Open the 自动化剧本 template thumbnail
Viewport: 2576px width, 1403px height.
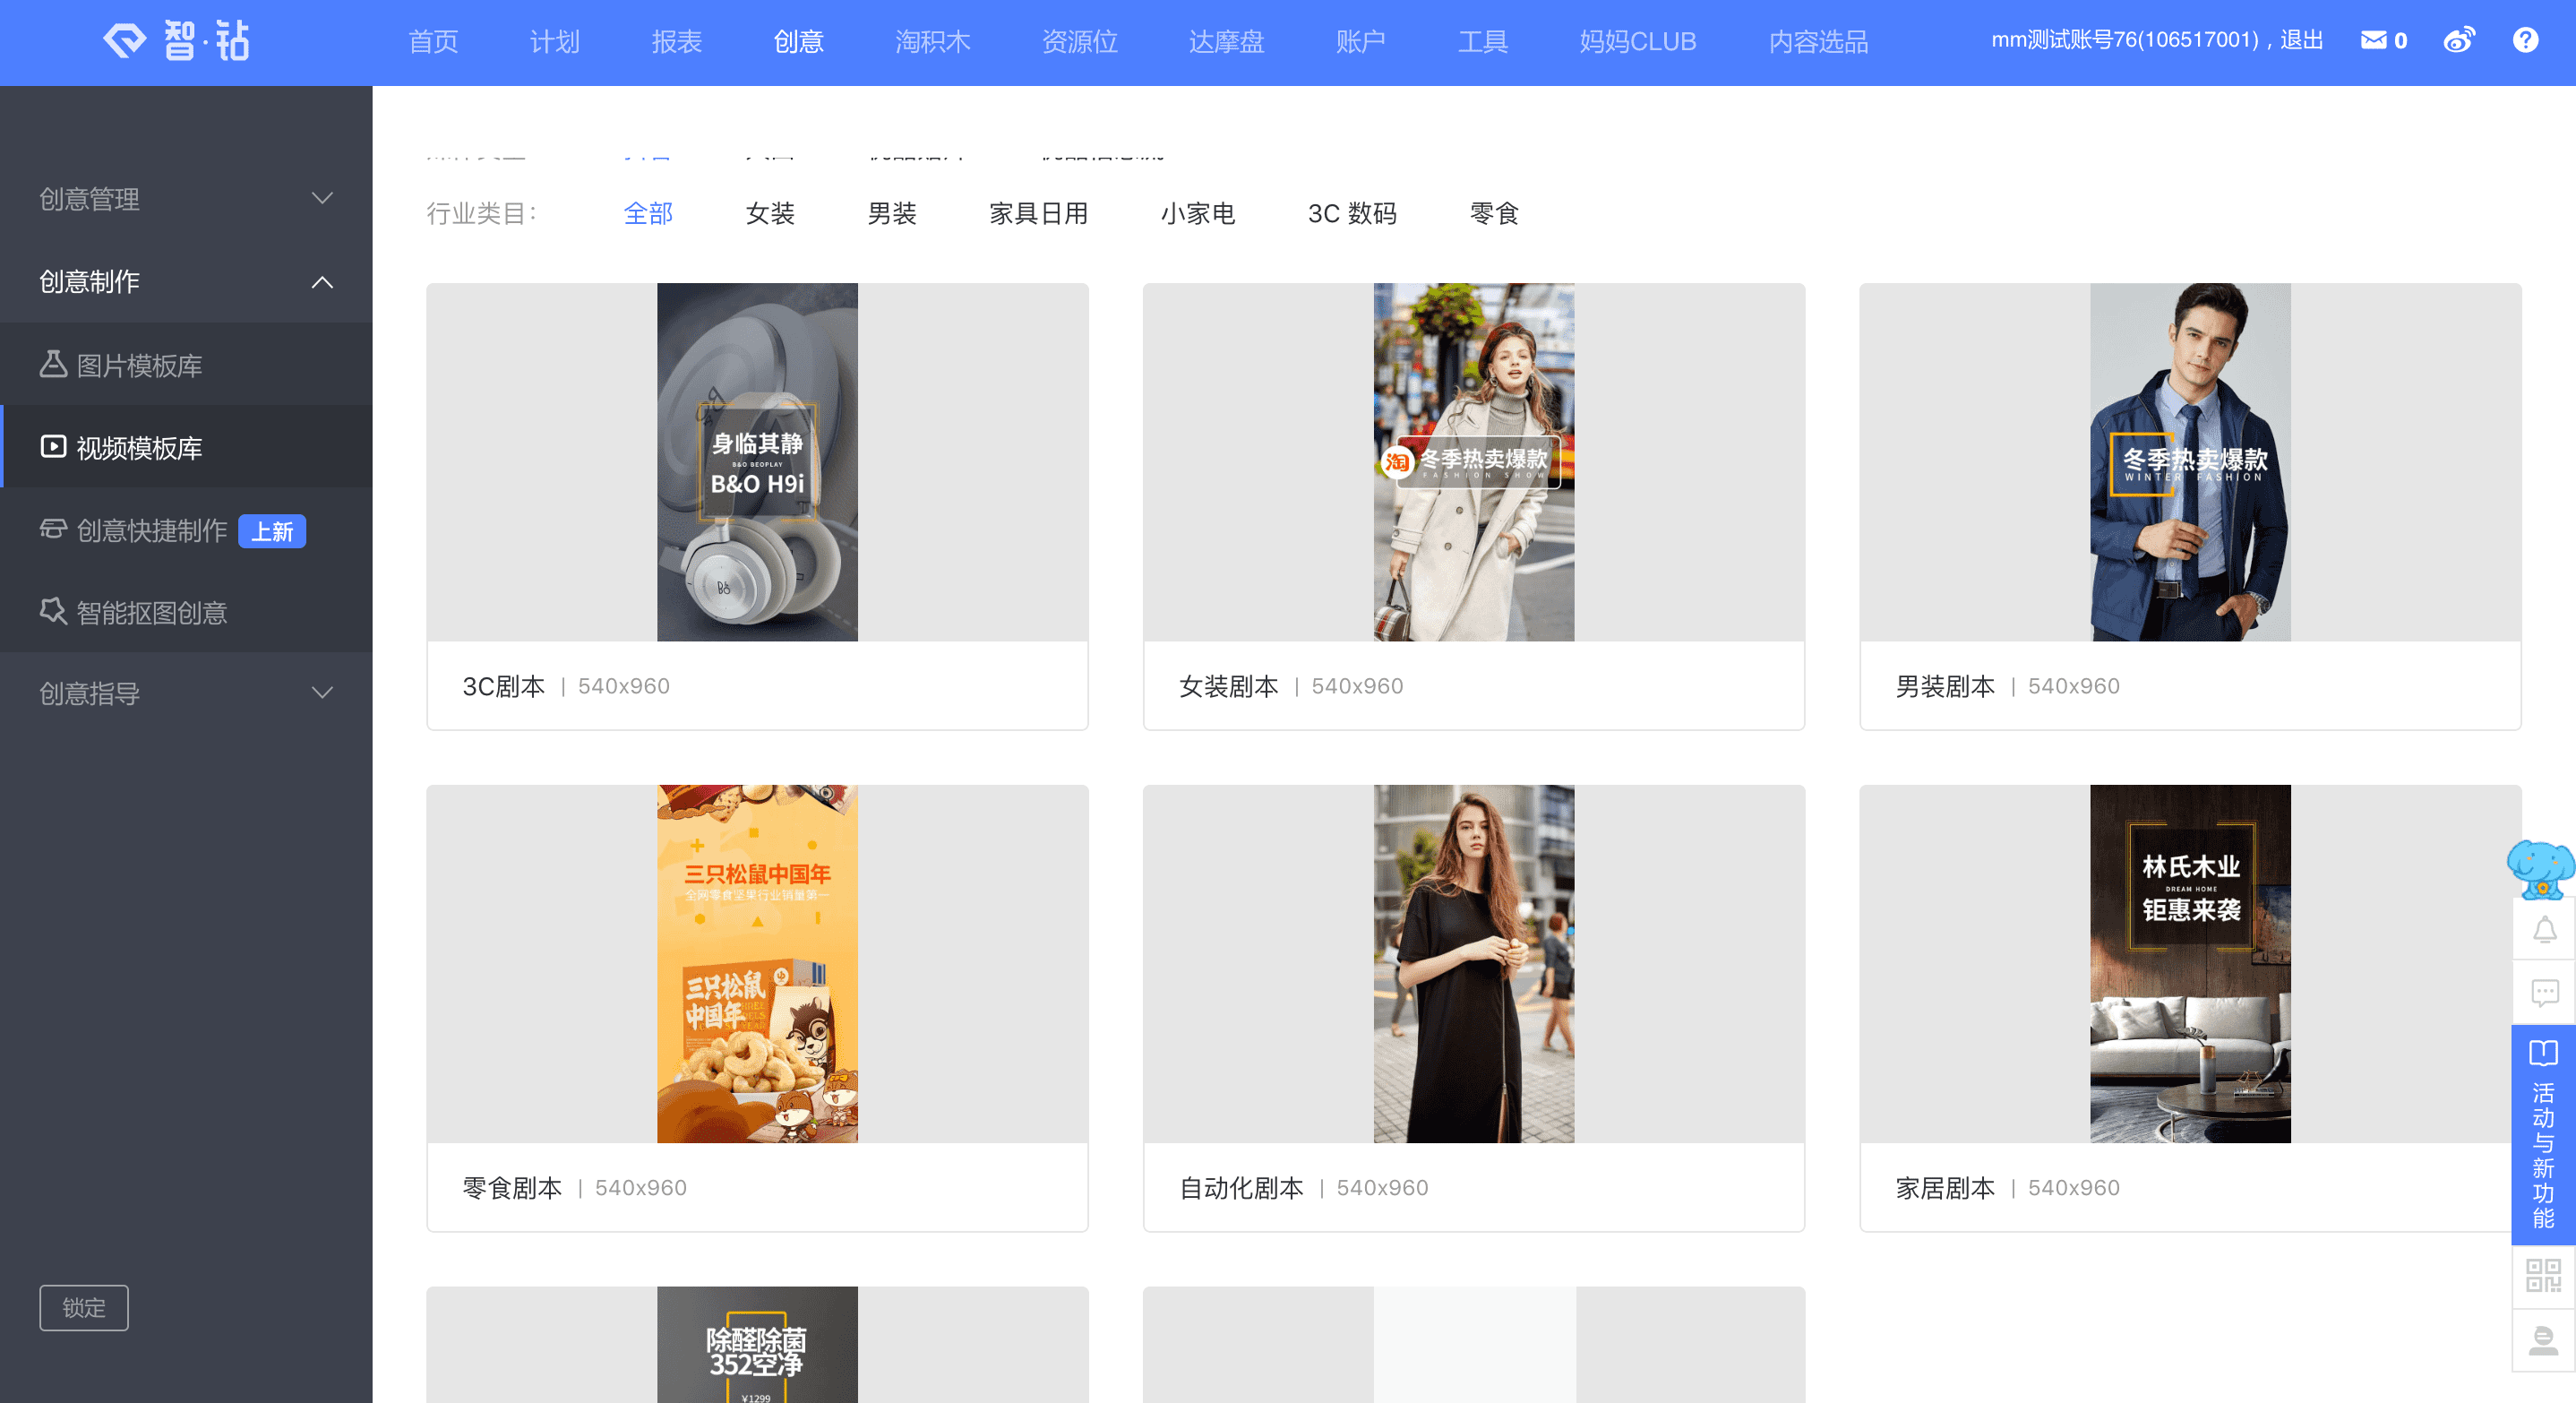pyautogui.click(x=1474, y=963)
